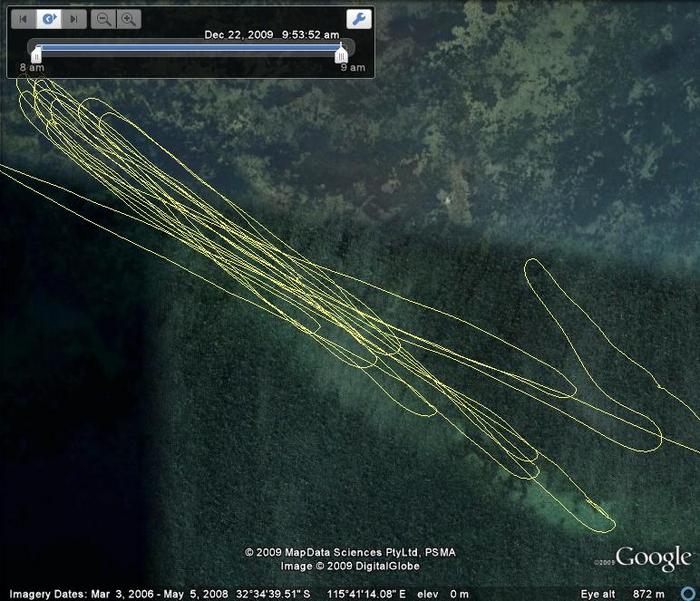Image resolution: width=700 pixels, height=601 pixels.
Task: Click the 8 am time label
Action: click(32, 67)
